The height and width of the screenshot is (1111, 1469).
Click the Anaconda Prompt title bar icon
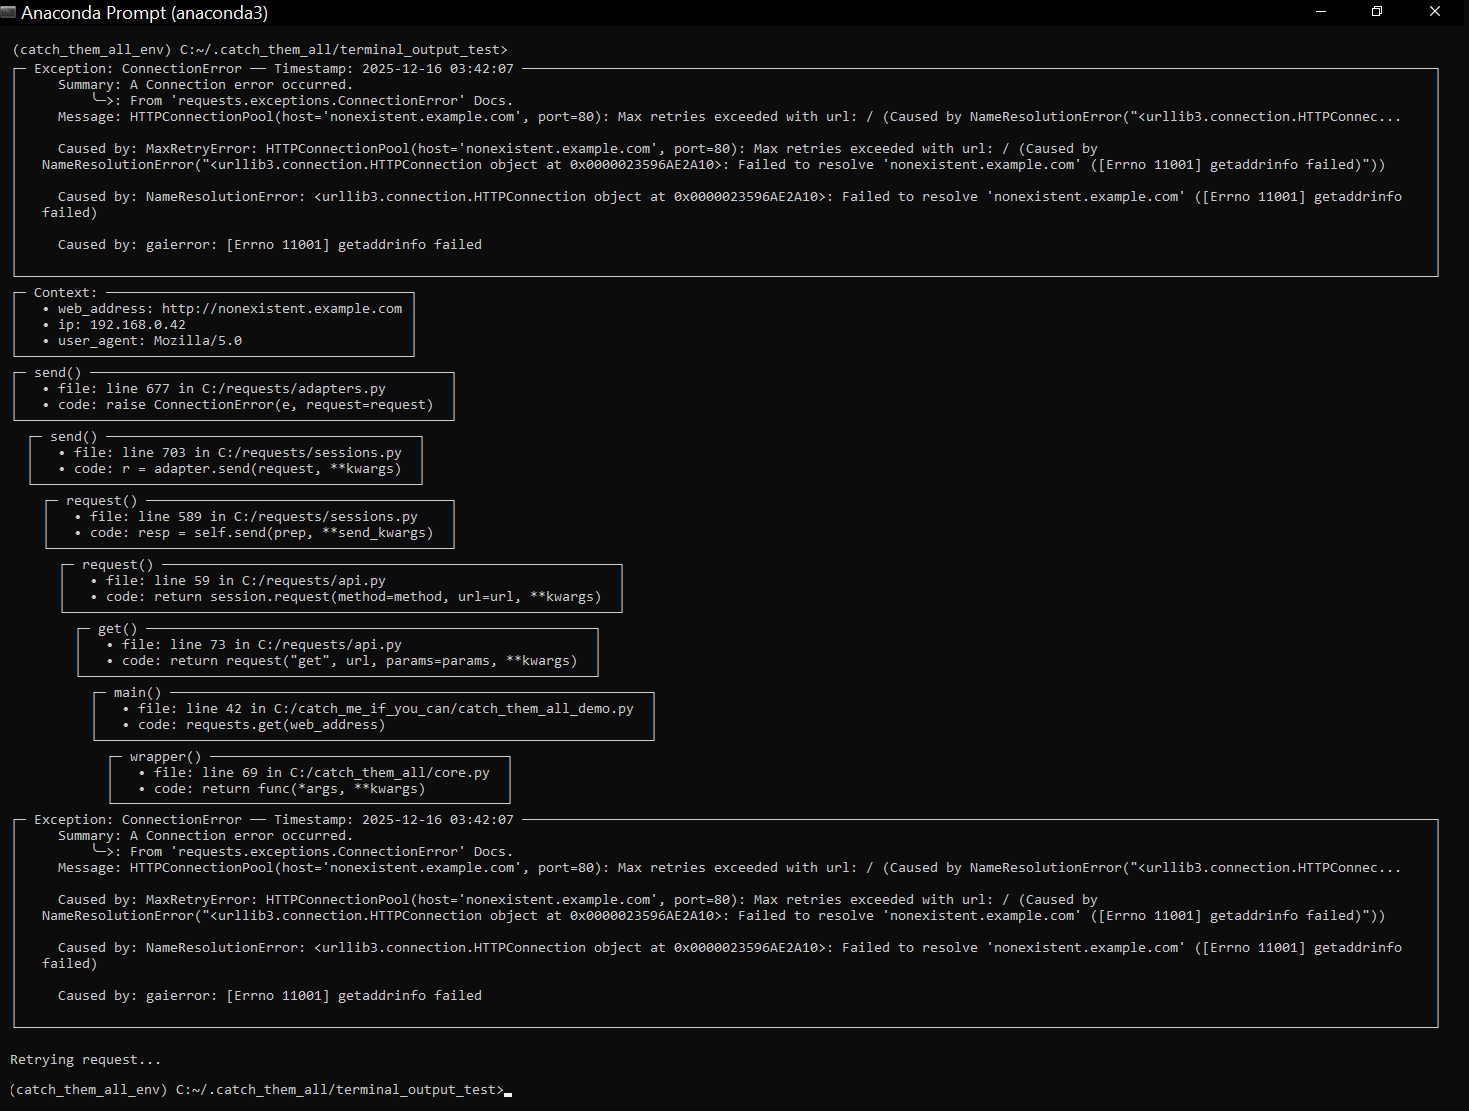click(8, 12)
